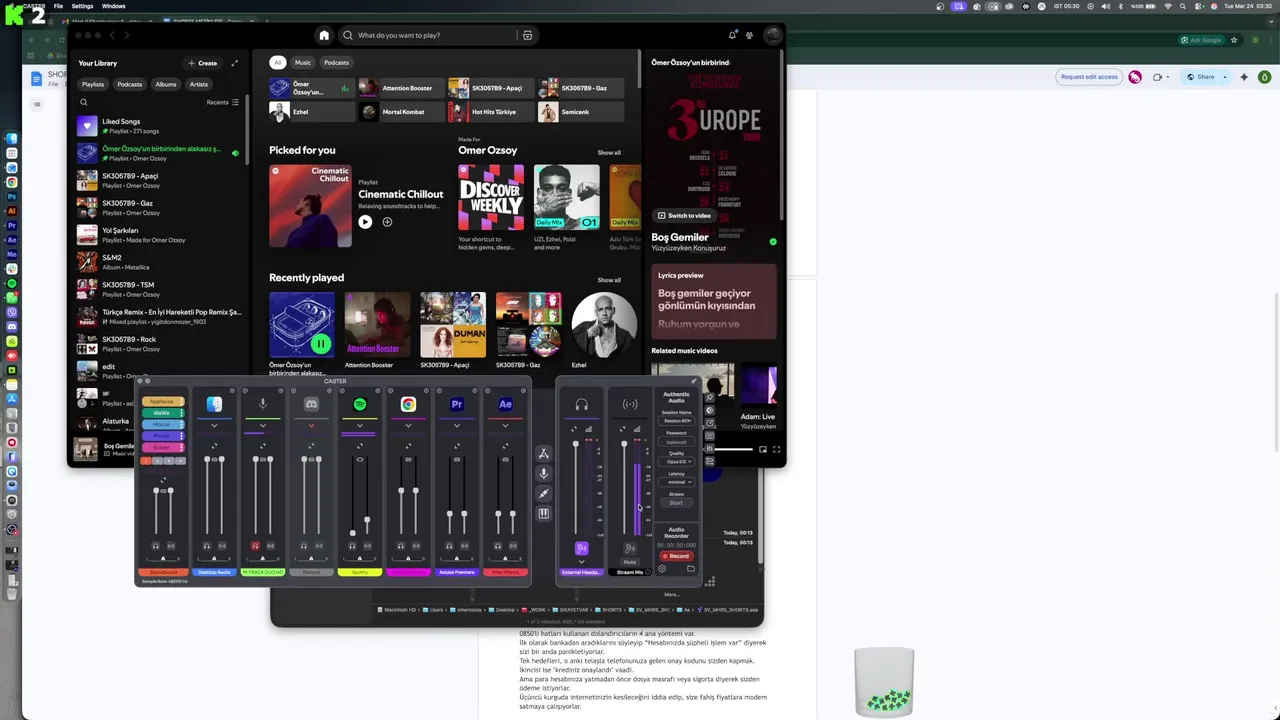
Task: Expand Your Library with the arrows icon
Action: coord(235,63)
